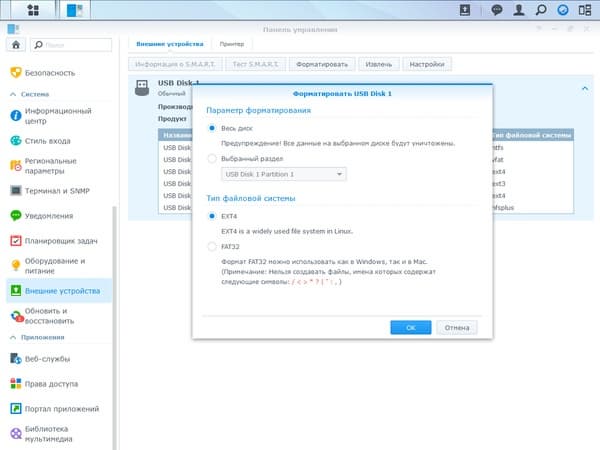
Task: Open Информационный центр info icon
Action: (x=16, y=116)
